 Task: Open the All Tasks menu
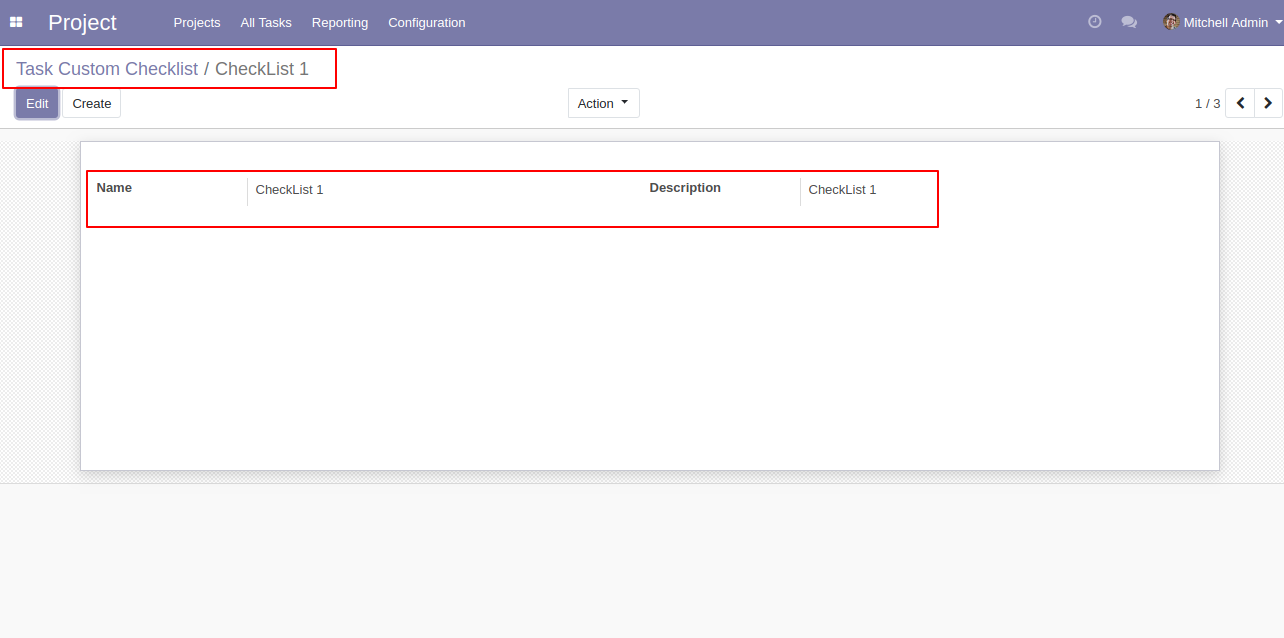[x=266, y=22]
